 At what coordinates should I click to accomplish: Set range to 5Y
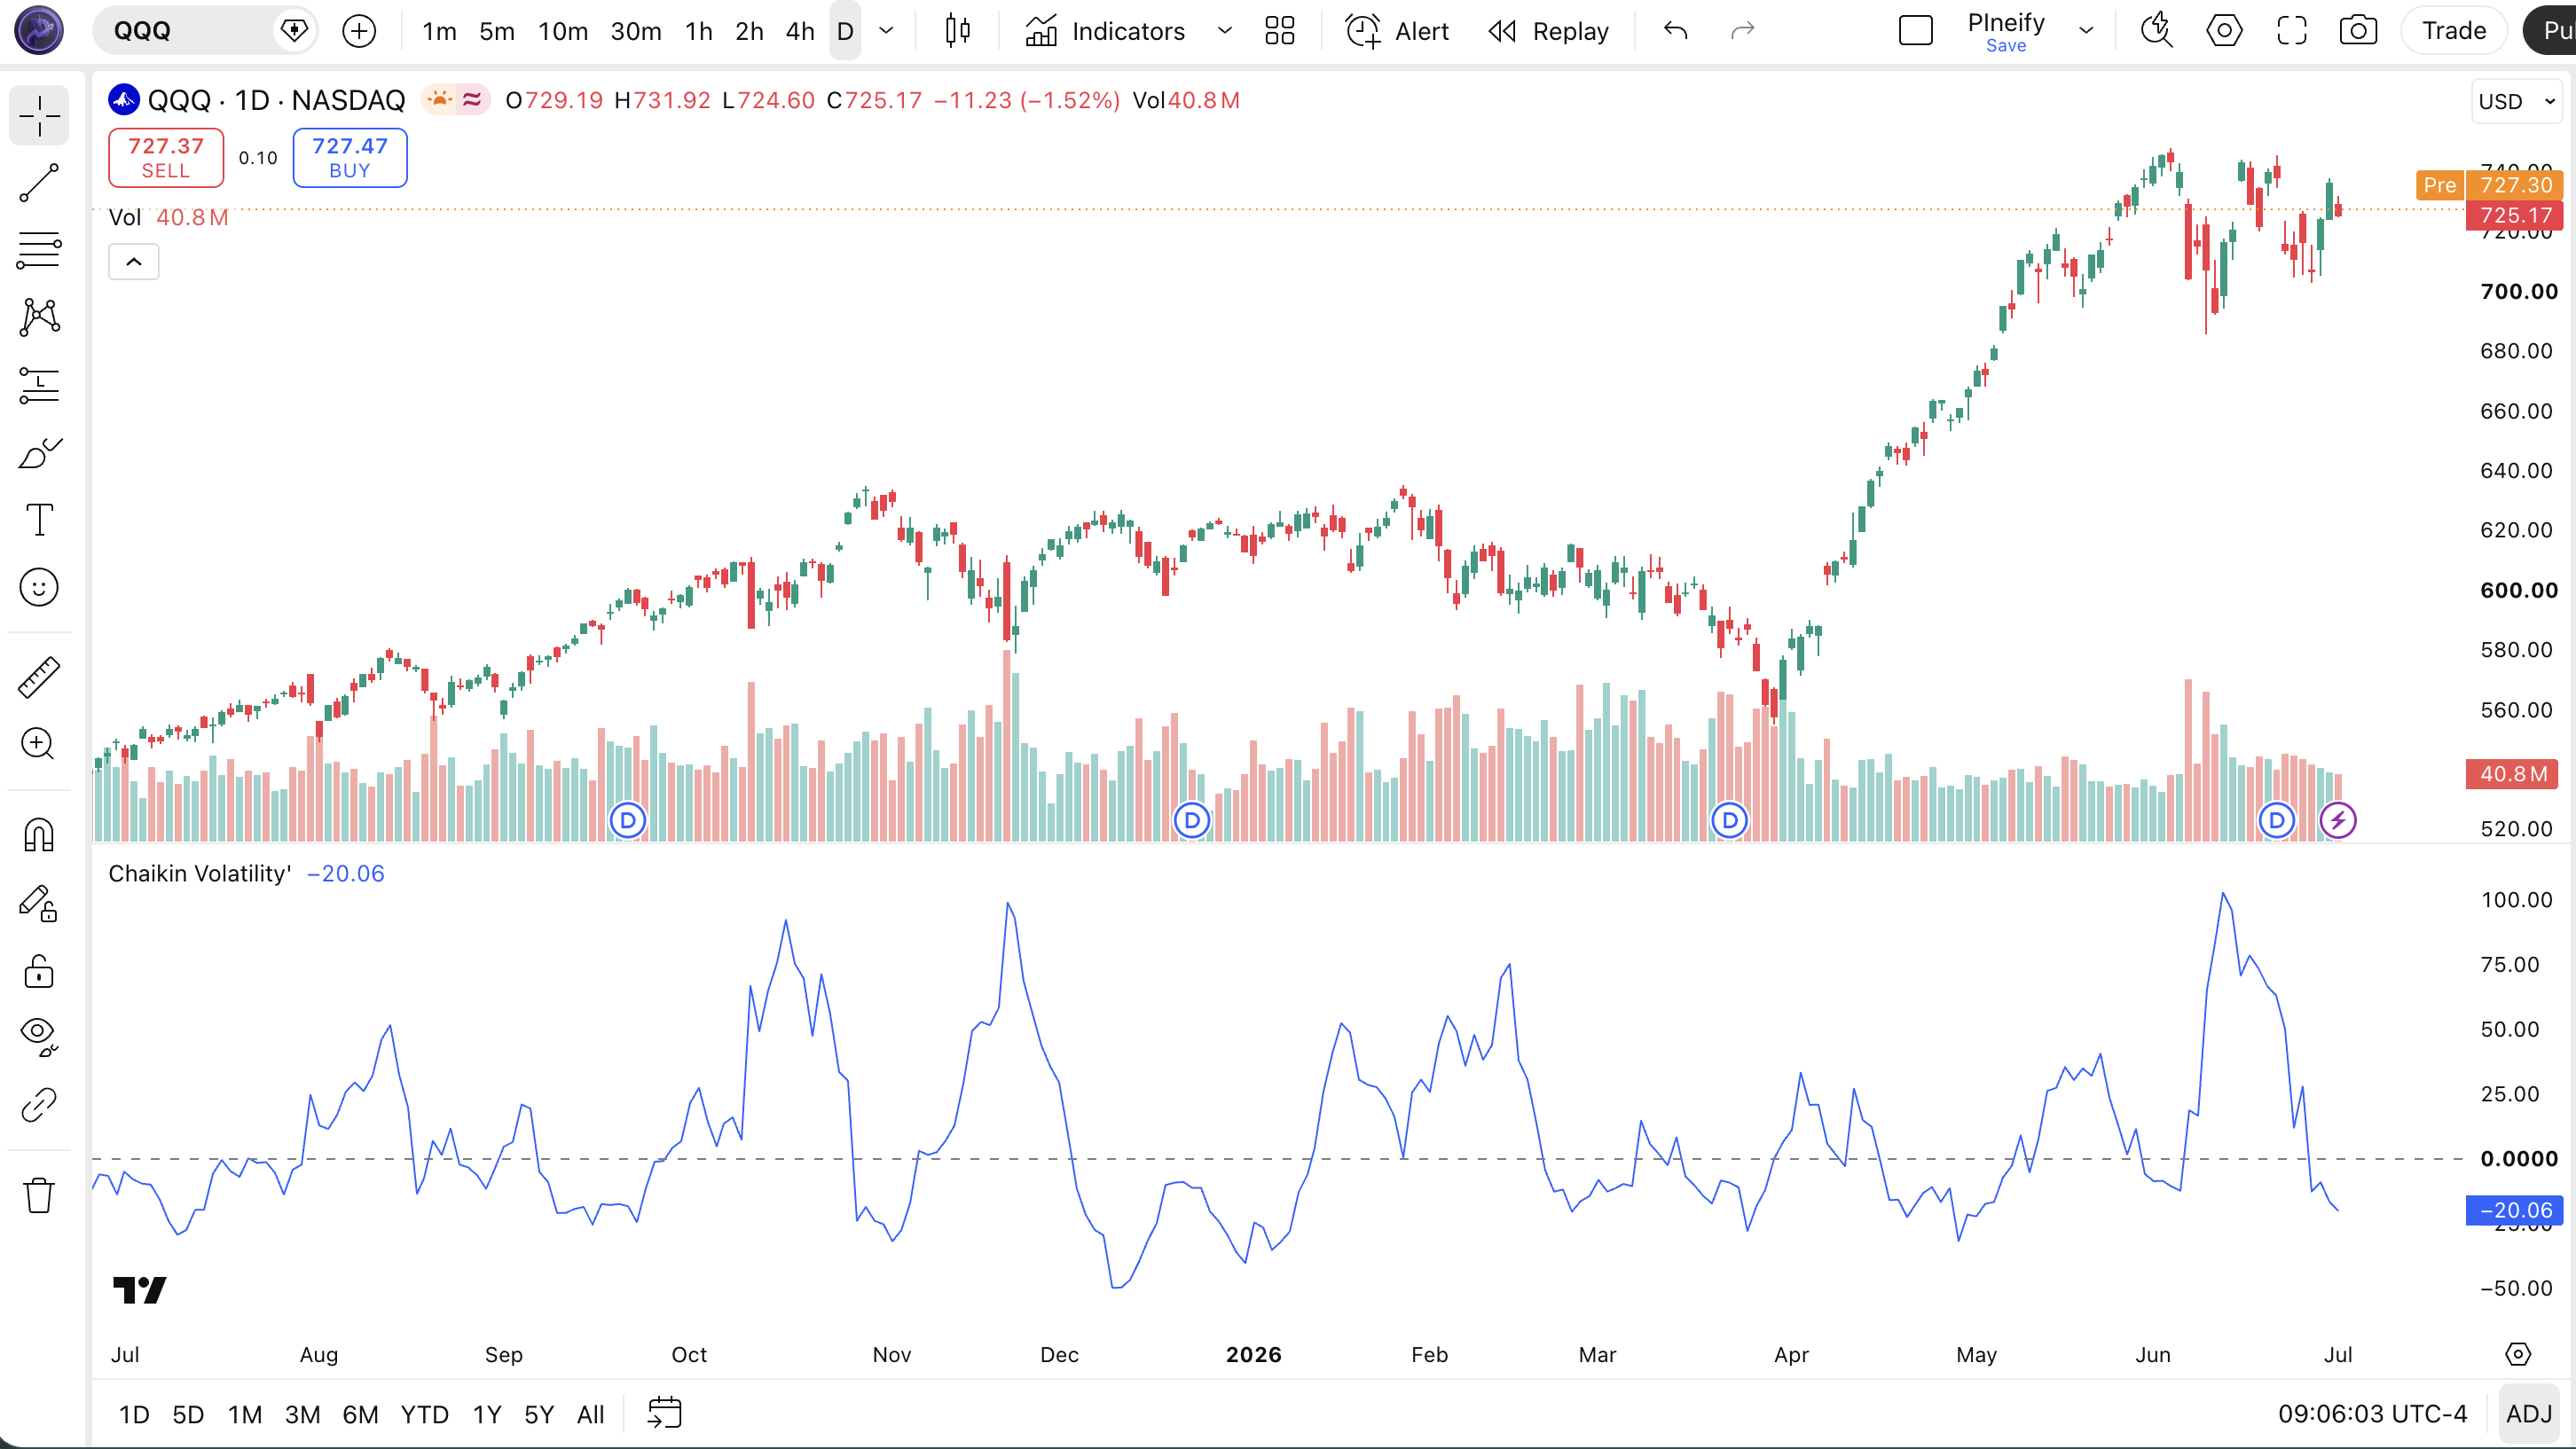[539, 1414]
